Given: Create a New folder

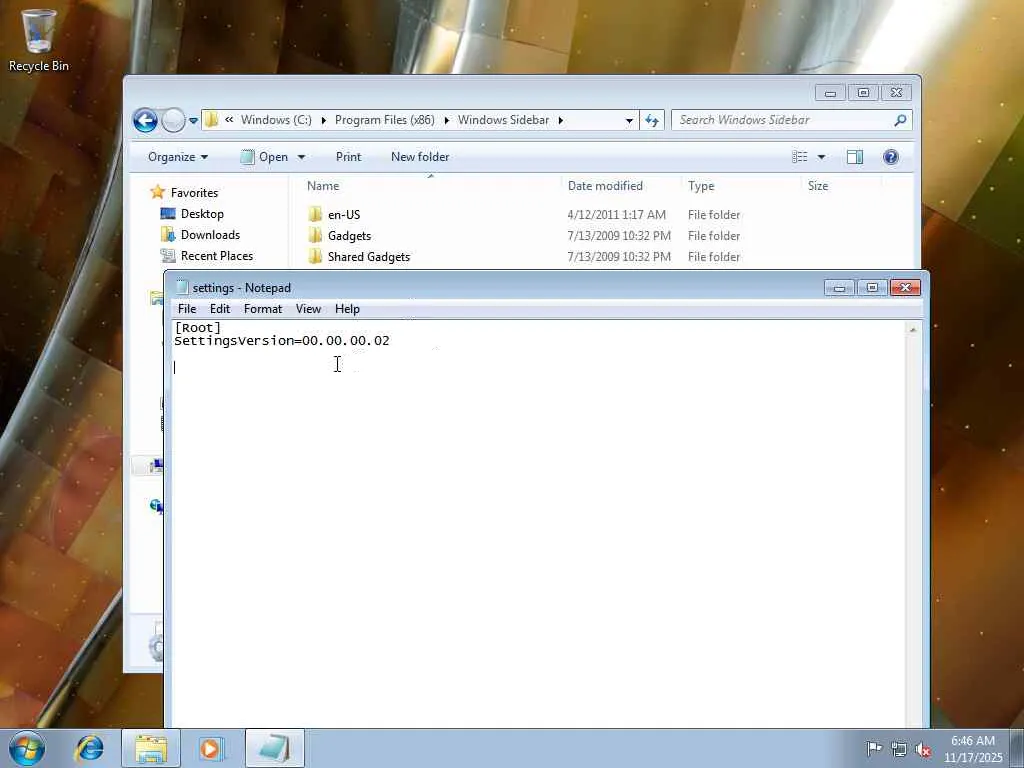Looking at the screenshot, I should click(420, 157).
